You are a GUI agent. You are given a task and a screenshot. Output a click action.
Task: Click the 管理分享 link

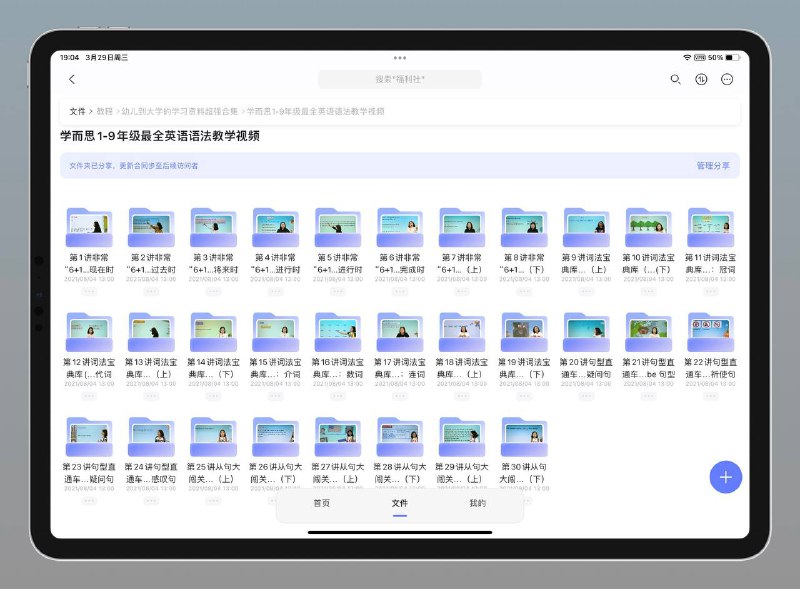712,165
